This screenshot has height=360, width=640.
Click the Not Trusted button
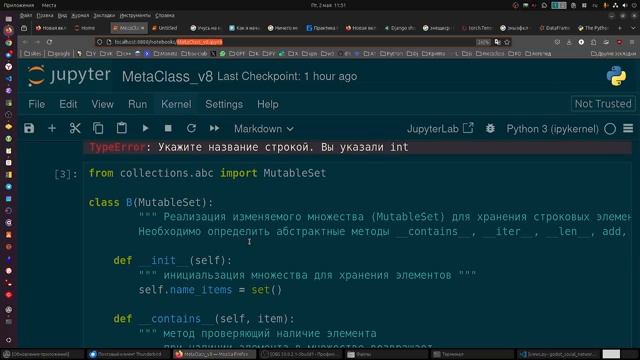(x=603, y=104)
